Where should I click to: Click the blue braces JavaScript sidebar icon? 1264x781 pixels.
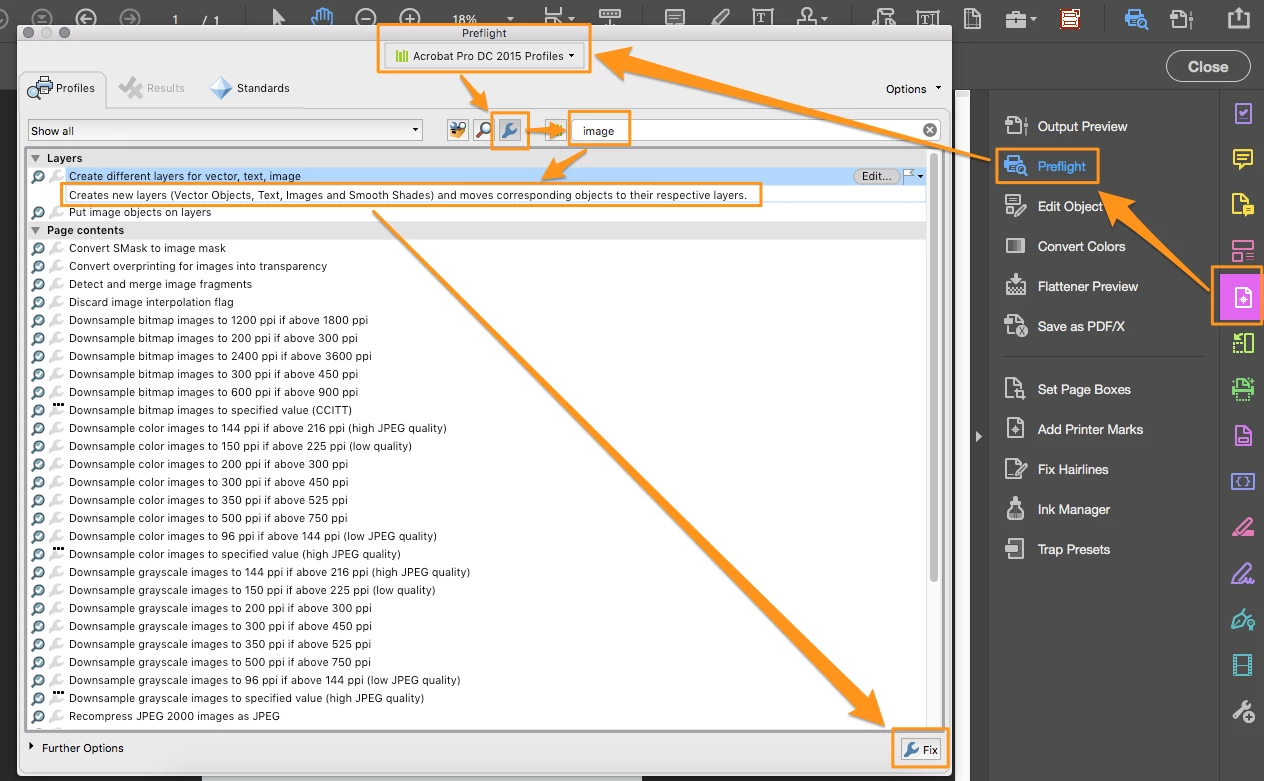tap(1242, 481)
